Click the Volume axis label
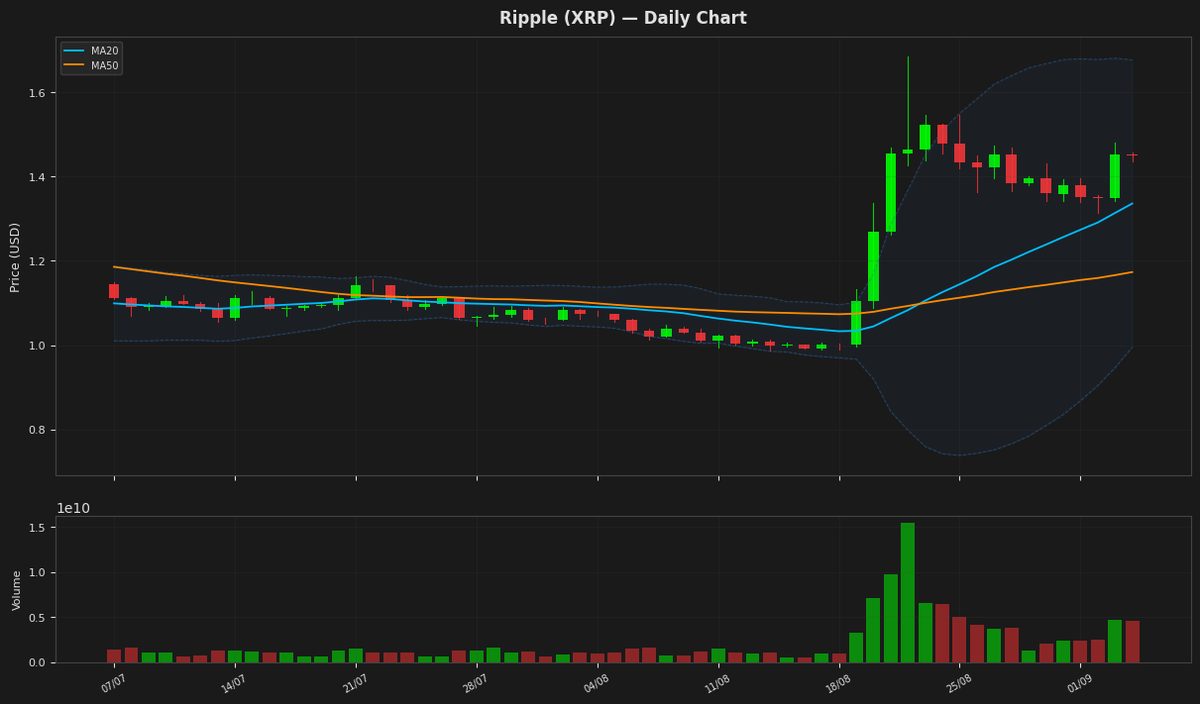1200x704 pixels. [16, 590]
